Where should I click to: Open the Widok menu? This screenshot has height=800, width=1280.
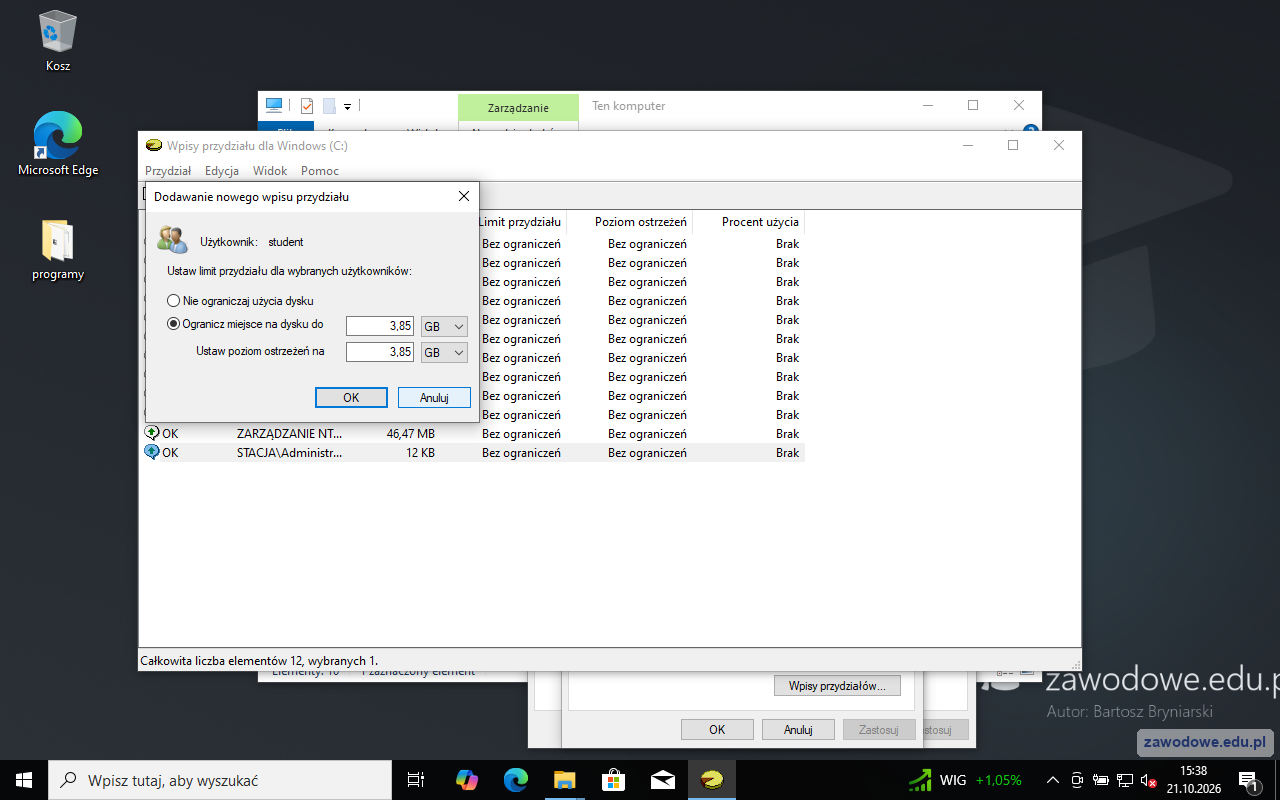click(270, 171)
